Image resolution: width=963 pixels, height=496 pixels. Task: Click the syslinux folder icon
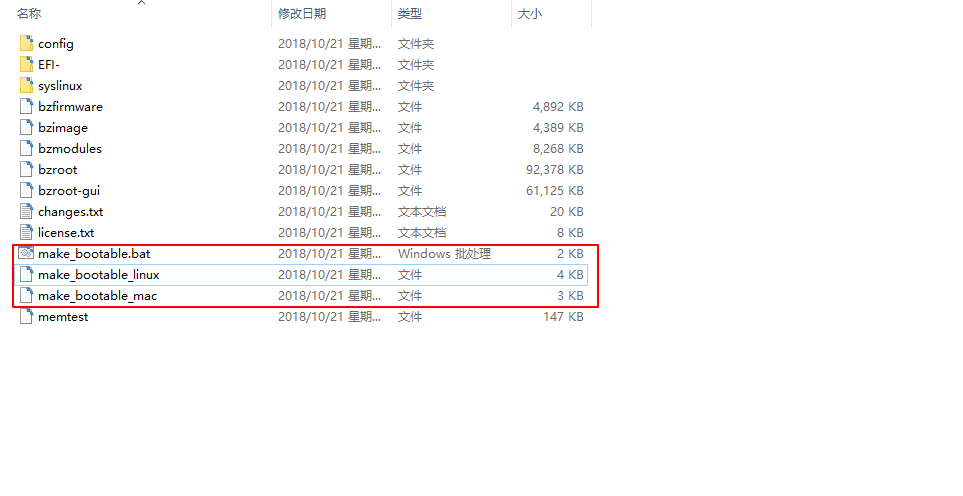point(27,86)
